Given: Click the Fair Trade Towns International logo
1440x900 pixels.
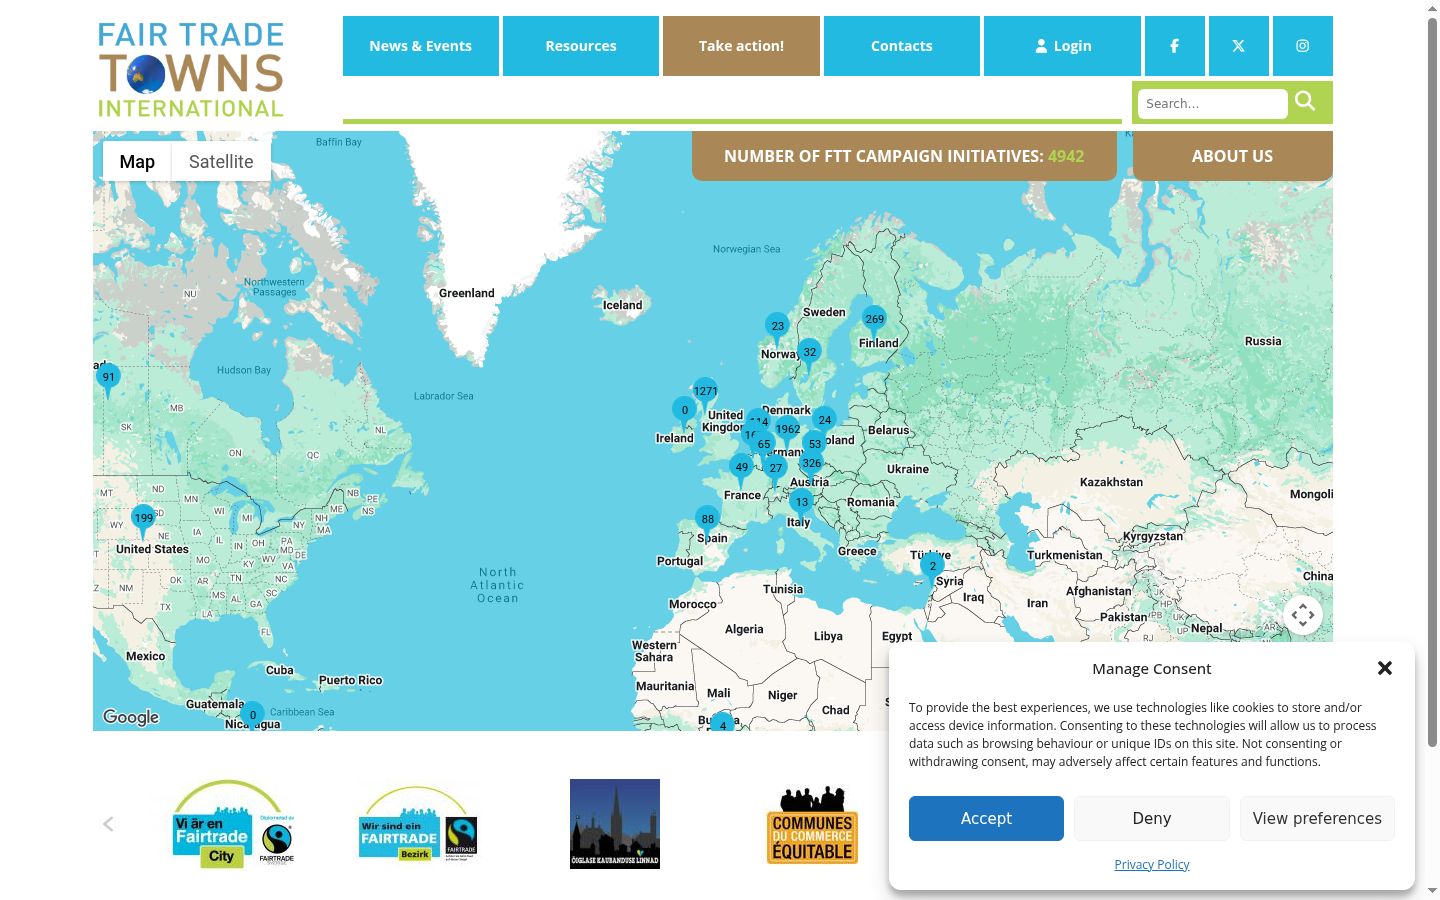Looking at the screenshot, I should click(191, 70).
